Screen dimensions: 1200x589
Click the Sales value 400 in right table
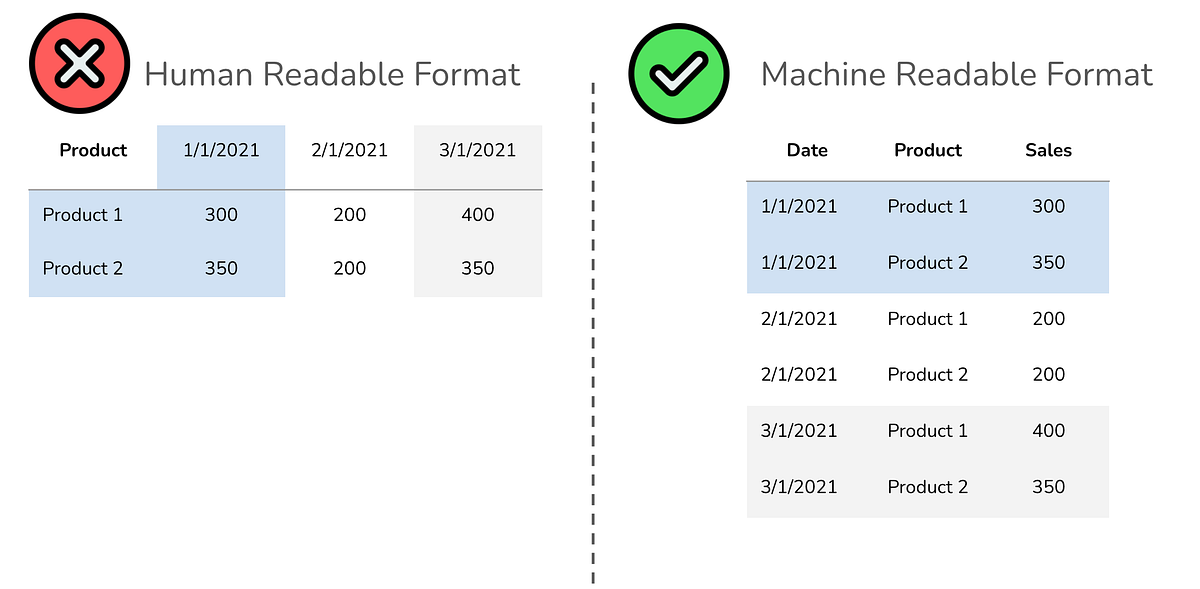(1048, 431)
